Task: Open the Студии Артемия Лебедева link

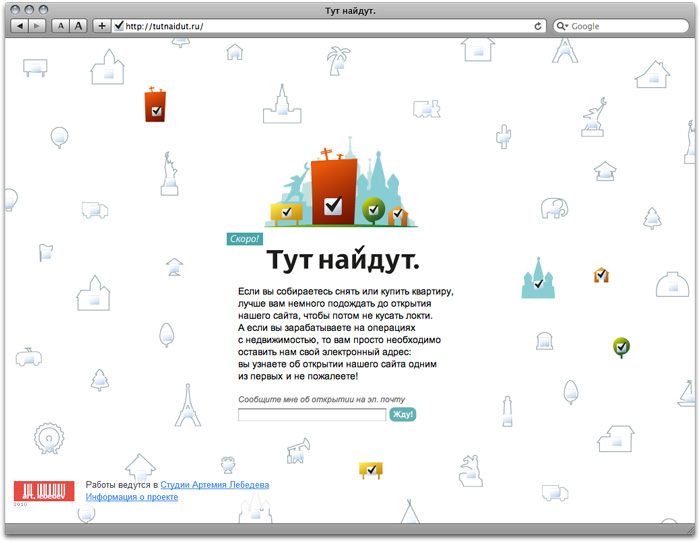Action: click(x=215, y=485)
